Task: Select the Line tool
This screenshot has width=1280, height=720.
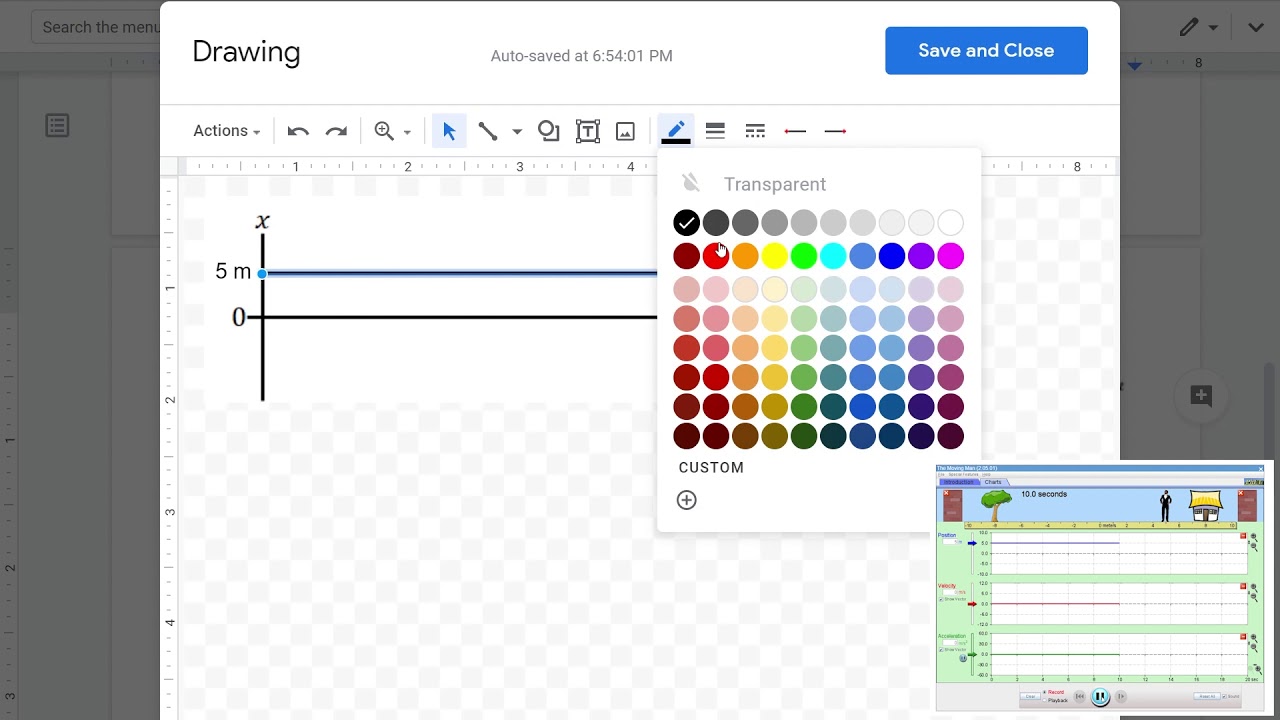Action: click(x=488, y=131)
